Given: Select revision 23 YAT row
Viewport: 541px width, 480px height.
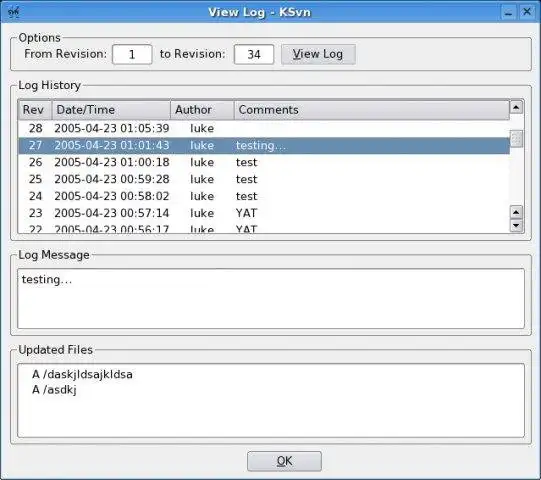Looking at the screenshot, I should coord(264,213).
